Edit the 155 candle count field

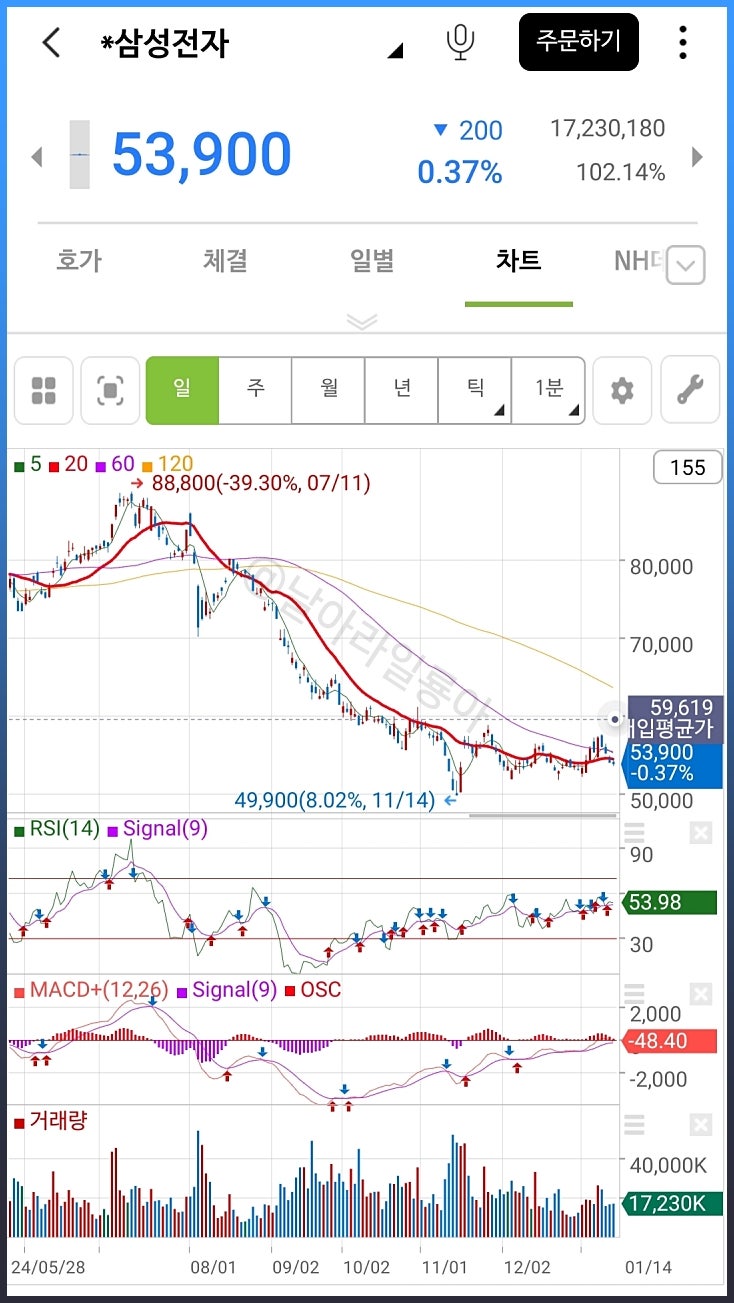687,468
